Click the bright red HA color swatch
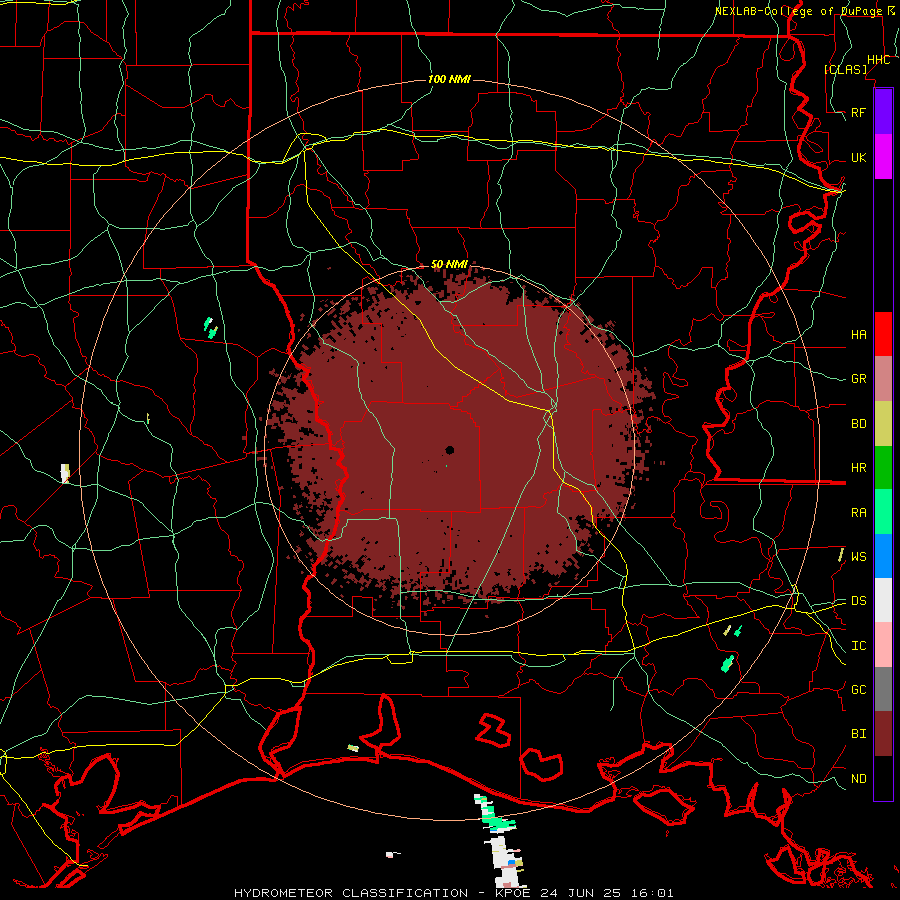This screenshot has height=900, width=900. click(883, 334)
